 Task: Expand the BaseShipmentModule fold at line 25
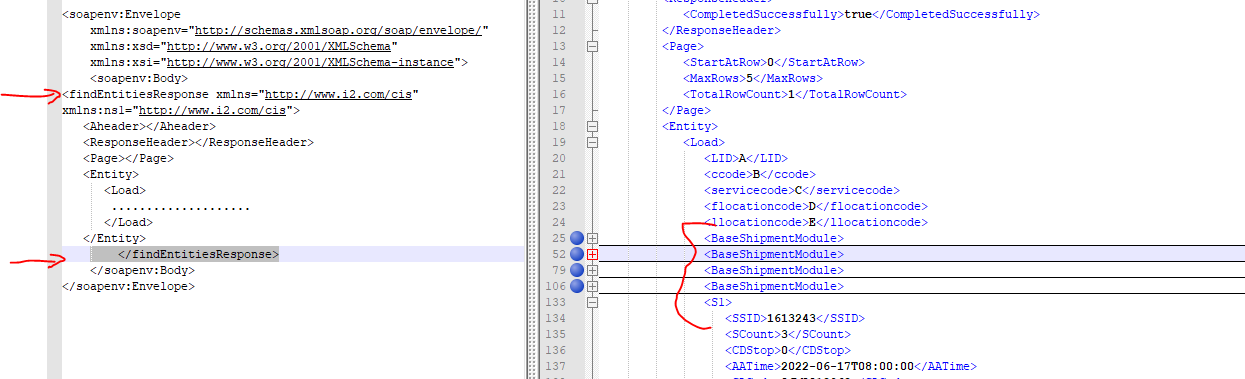[593, 238]
